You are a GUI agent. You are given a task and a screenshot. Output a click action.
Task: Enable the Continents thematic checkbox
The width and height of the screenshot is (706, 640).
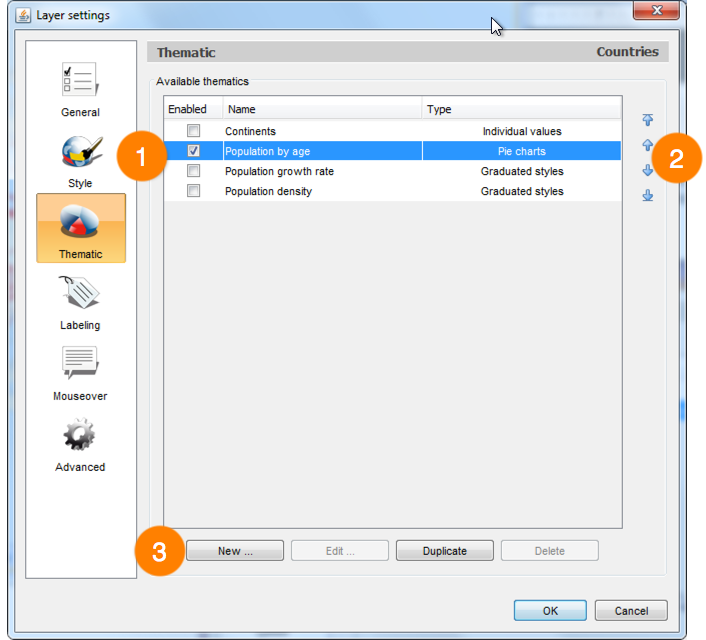click(194, 131)
